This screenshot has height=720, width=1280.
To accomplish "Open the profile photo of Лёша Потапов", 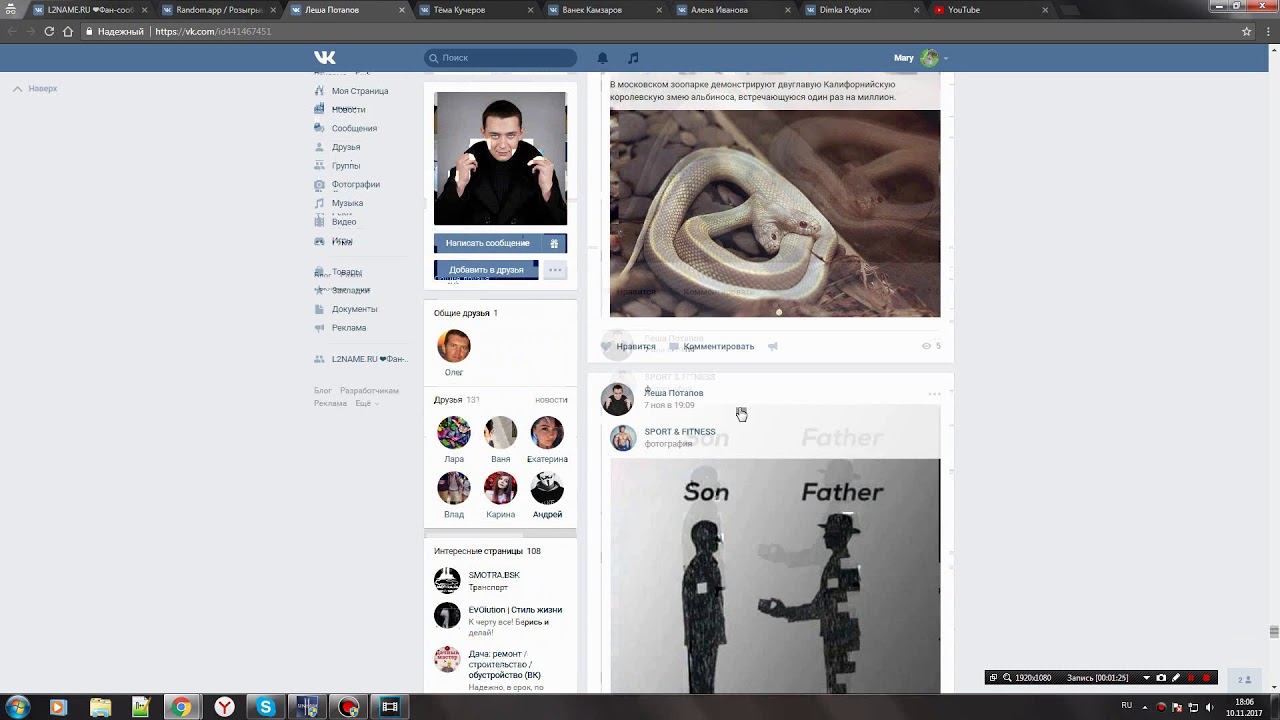I will point(500,159).
